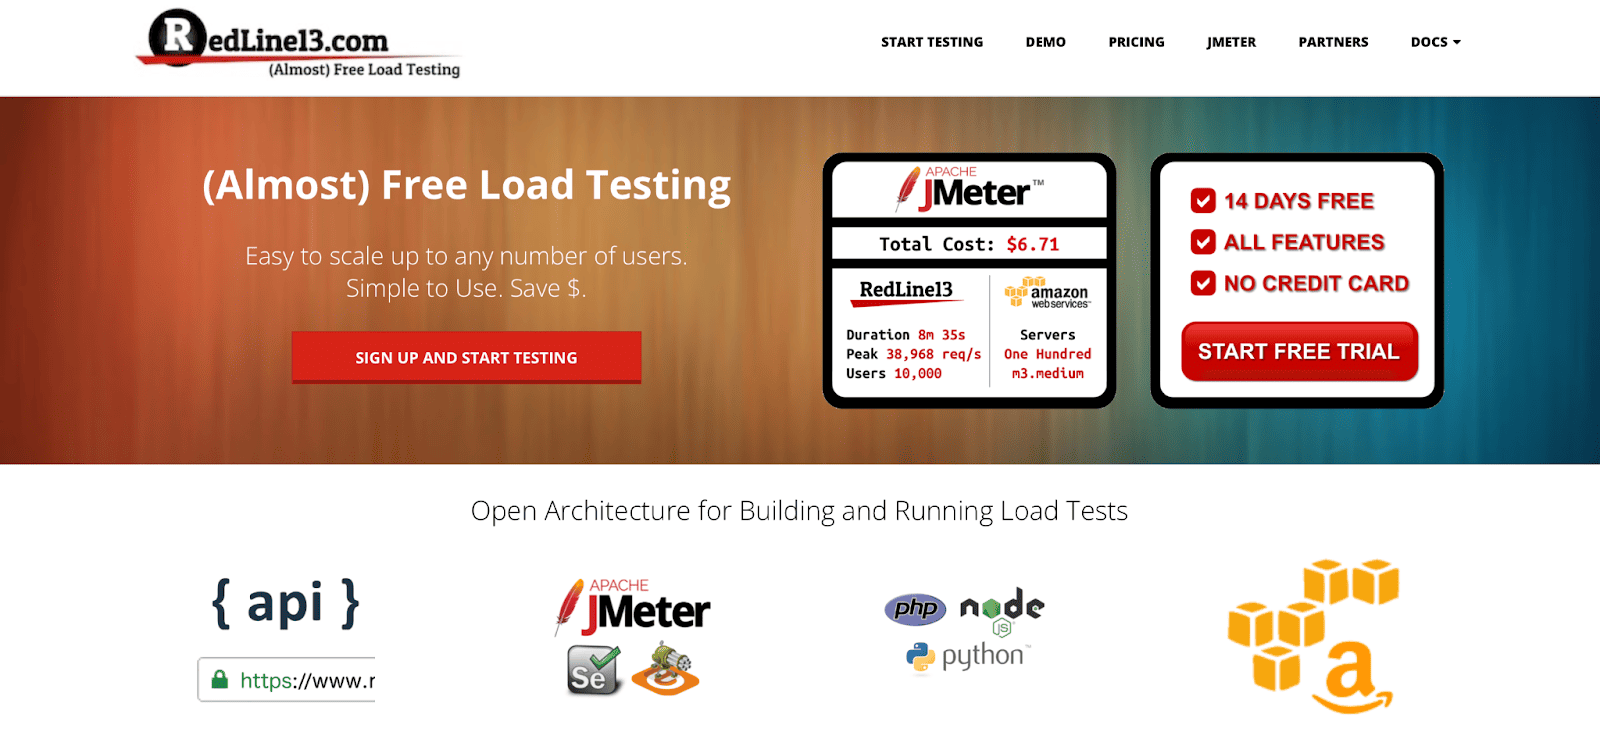The height and width of the screenshot is (732, 1600).
Task: Select JMeter in the top navigation
Action: click(1231, 42)
